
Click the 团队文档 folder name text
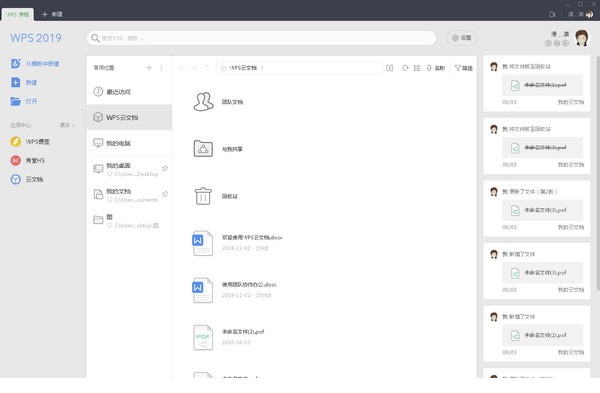point(232,102)
